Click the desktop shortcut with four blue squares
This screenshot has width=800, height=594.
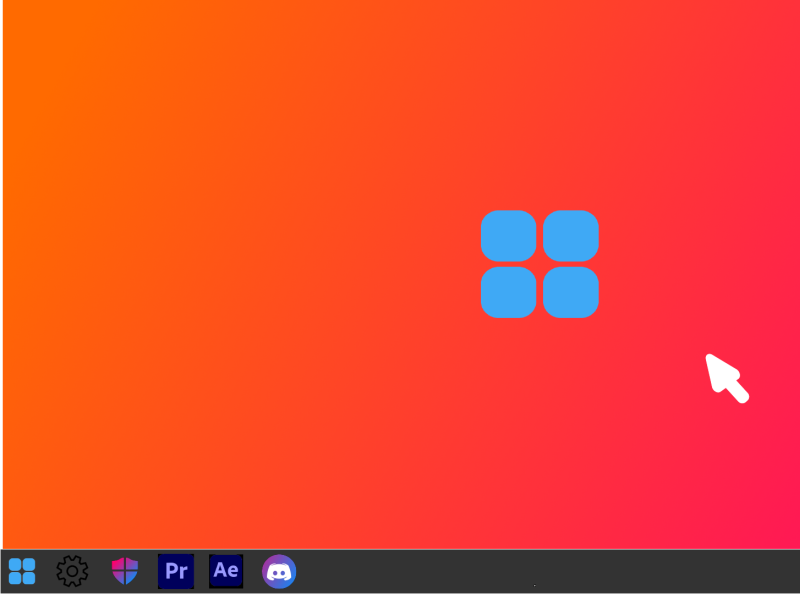[x=540, y=262]
